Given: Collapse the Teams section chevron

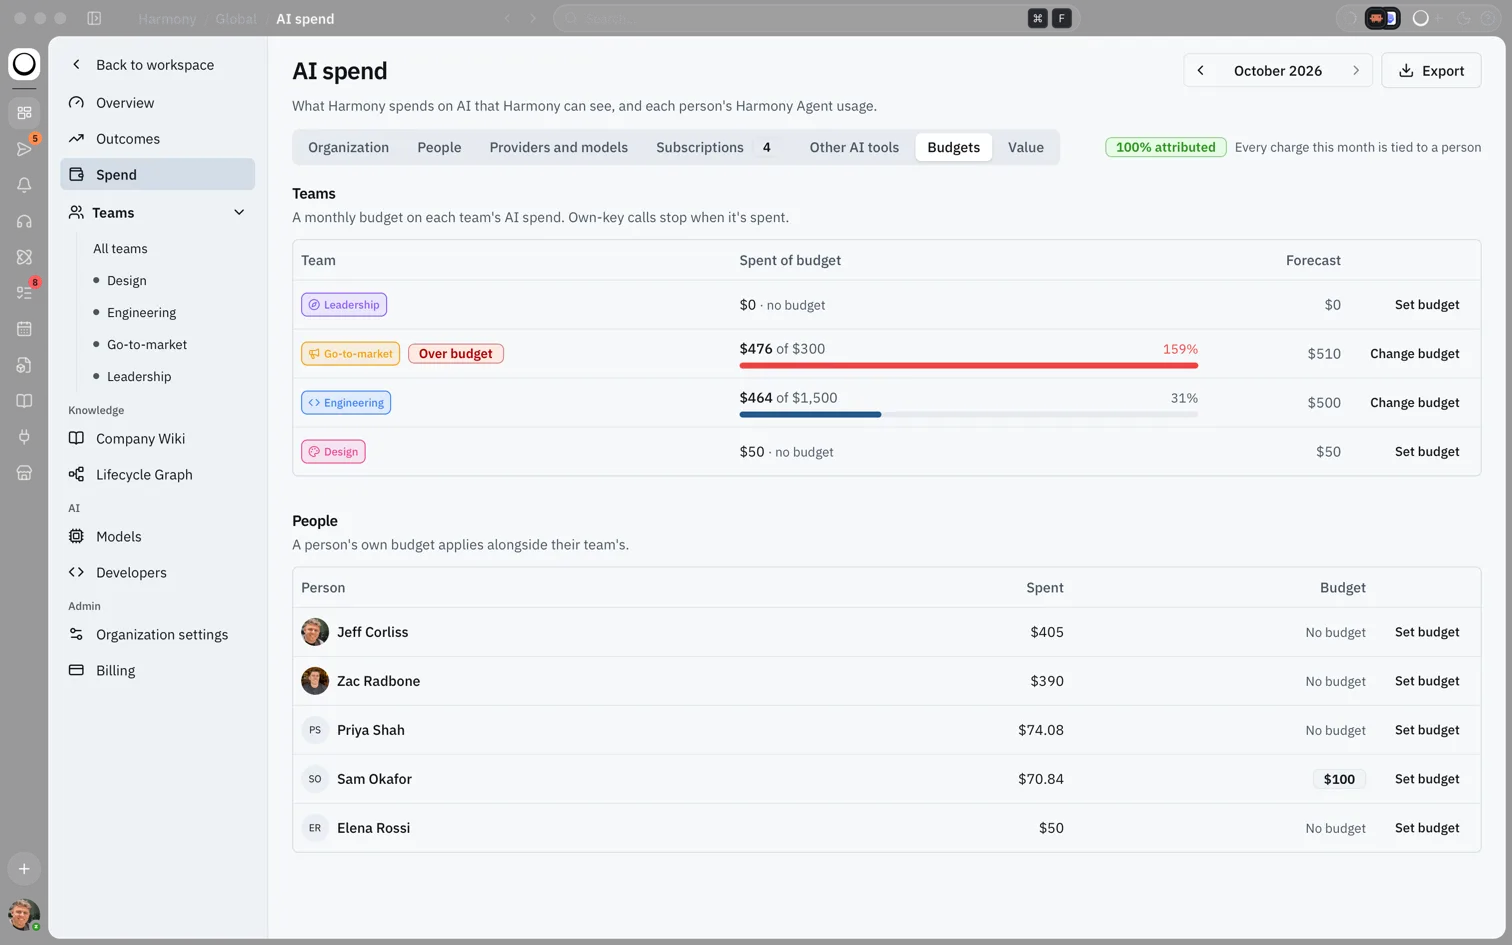Looking at the screenshot, I should tap(239, 212).
